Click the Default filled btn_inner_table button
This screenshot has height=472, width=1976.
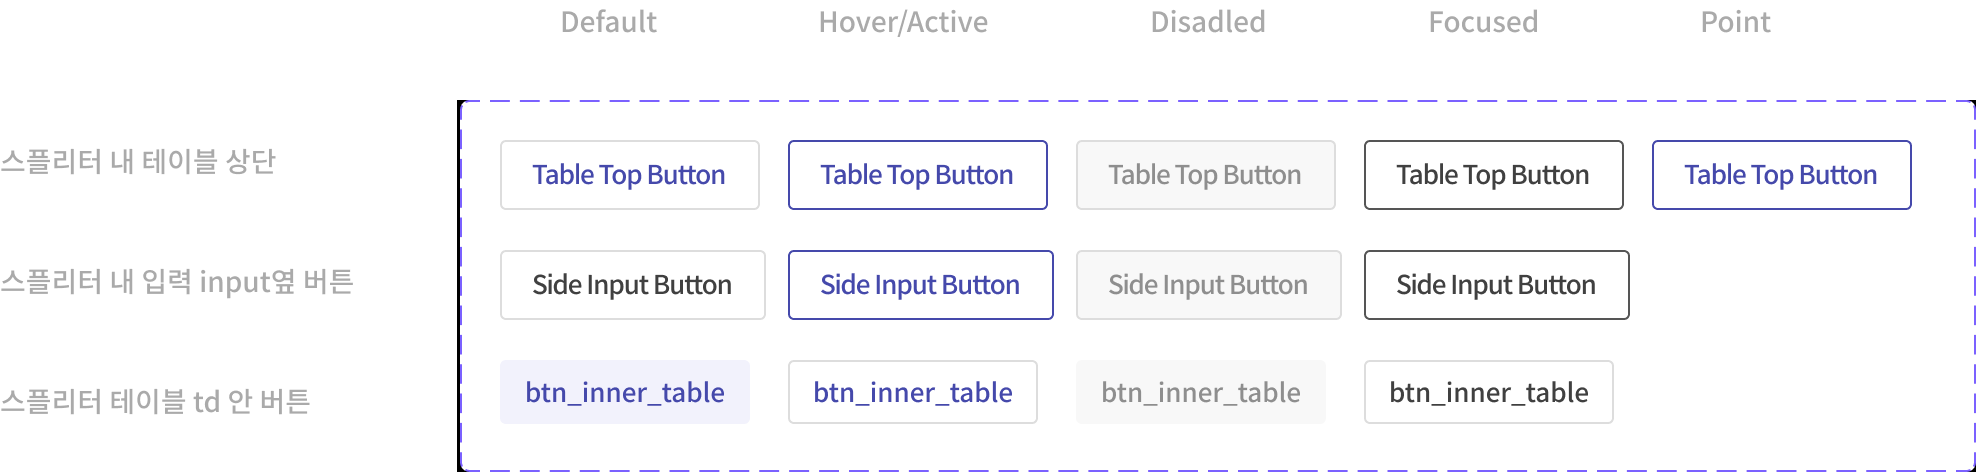(x=625, y=392)
